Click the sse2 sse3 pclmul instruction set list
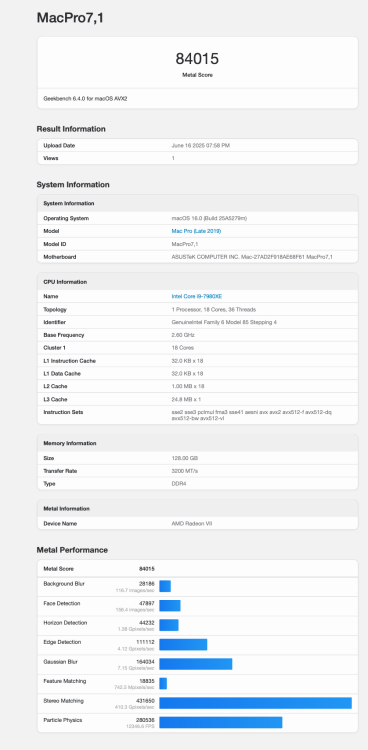The image size is (368, 750). (251, 415)
